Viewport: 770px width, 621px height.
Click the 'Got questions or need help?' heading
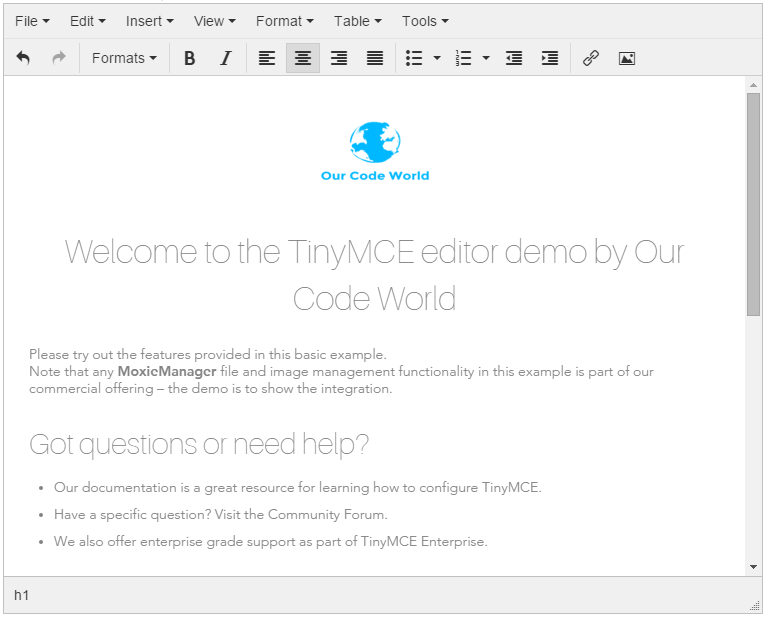pos(198,445)
